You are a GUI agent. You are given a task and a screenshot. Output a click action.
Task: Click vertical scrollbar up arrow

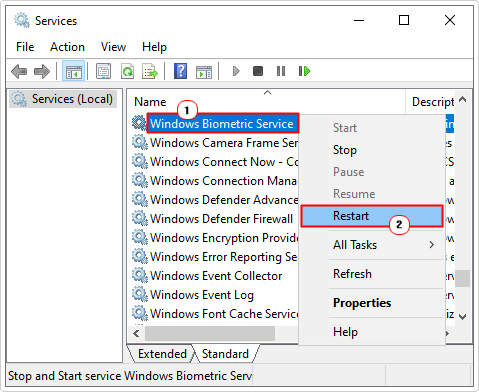pyautogui.click(x=463, y=99)
